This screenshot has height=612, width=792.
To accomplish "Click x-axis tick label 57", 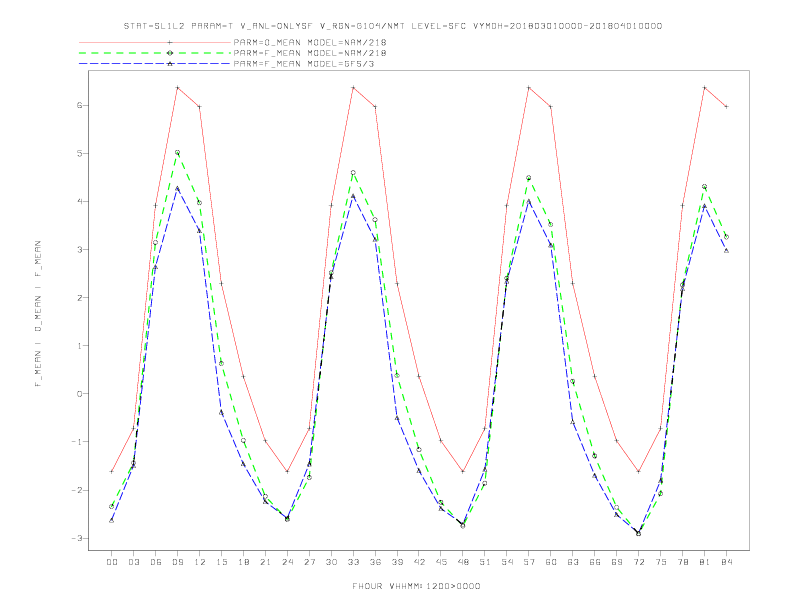I will pos(529,562).
